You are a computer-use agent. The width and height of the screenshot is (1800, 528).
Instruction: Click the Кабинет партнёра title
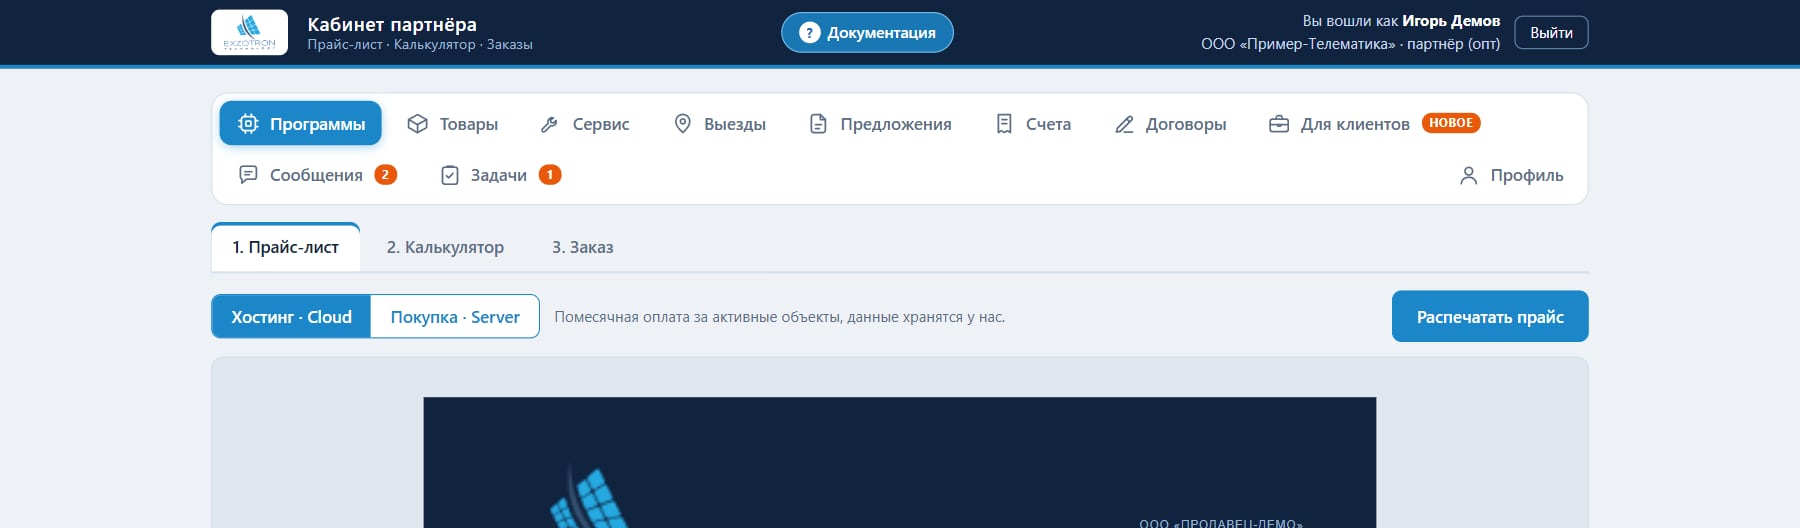point(392,24)
